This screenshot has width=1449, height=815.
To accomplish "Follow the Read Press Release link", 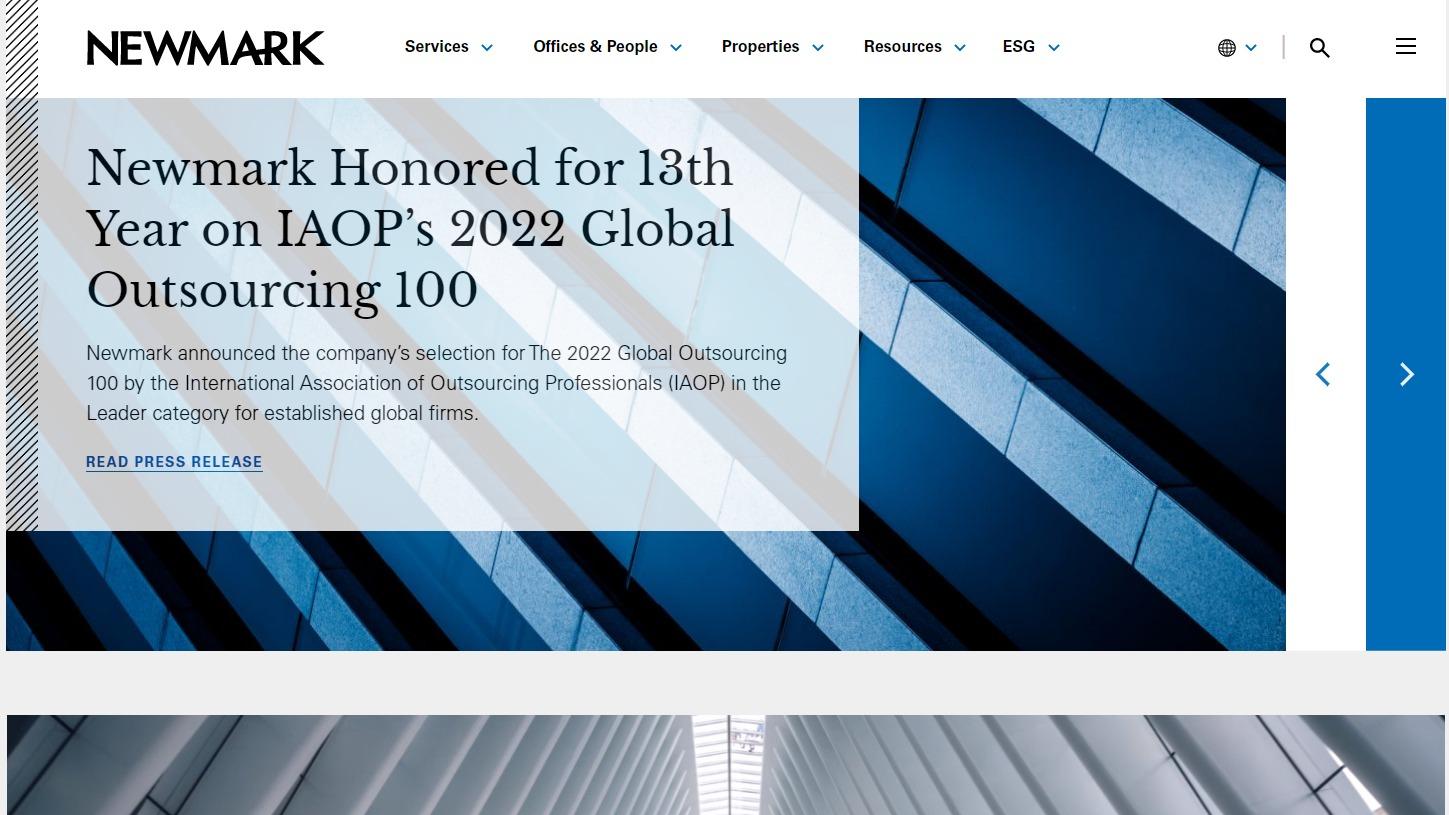I will point(174,462).
